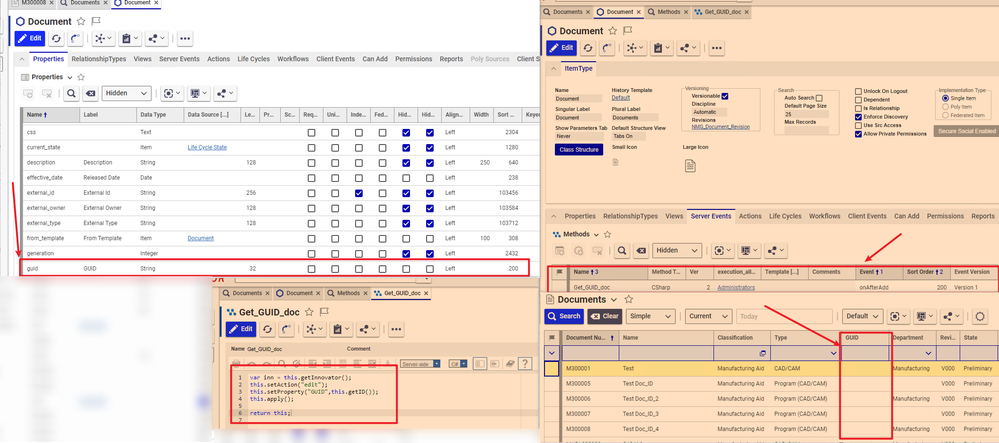Open the Hidden dropdown in Properties toolbar

[126, 93]
